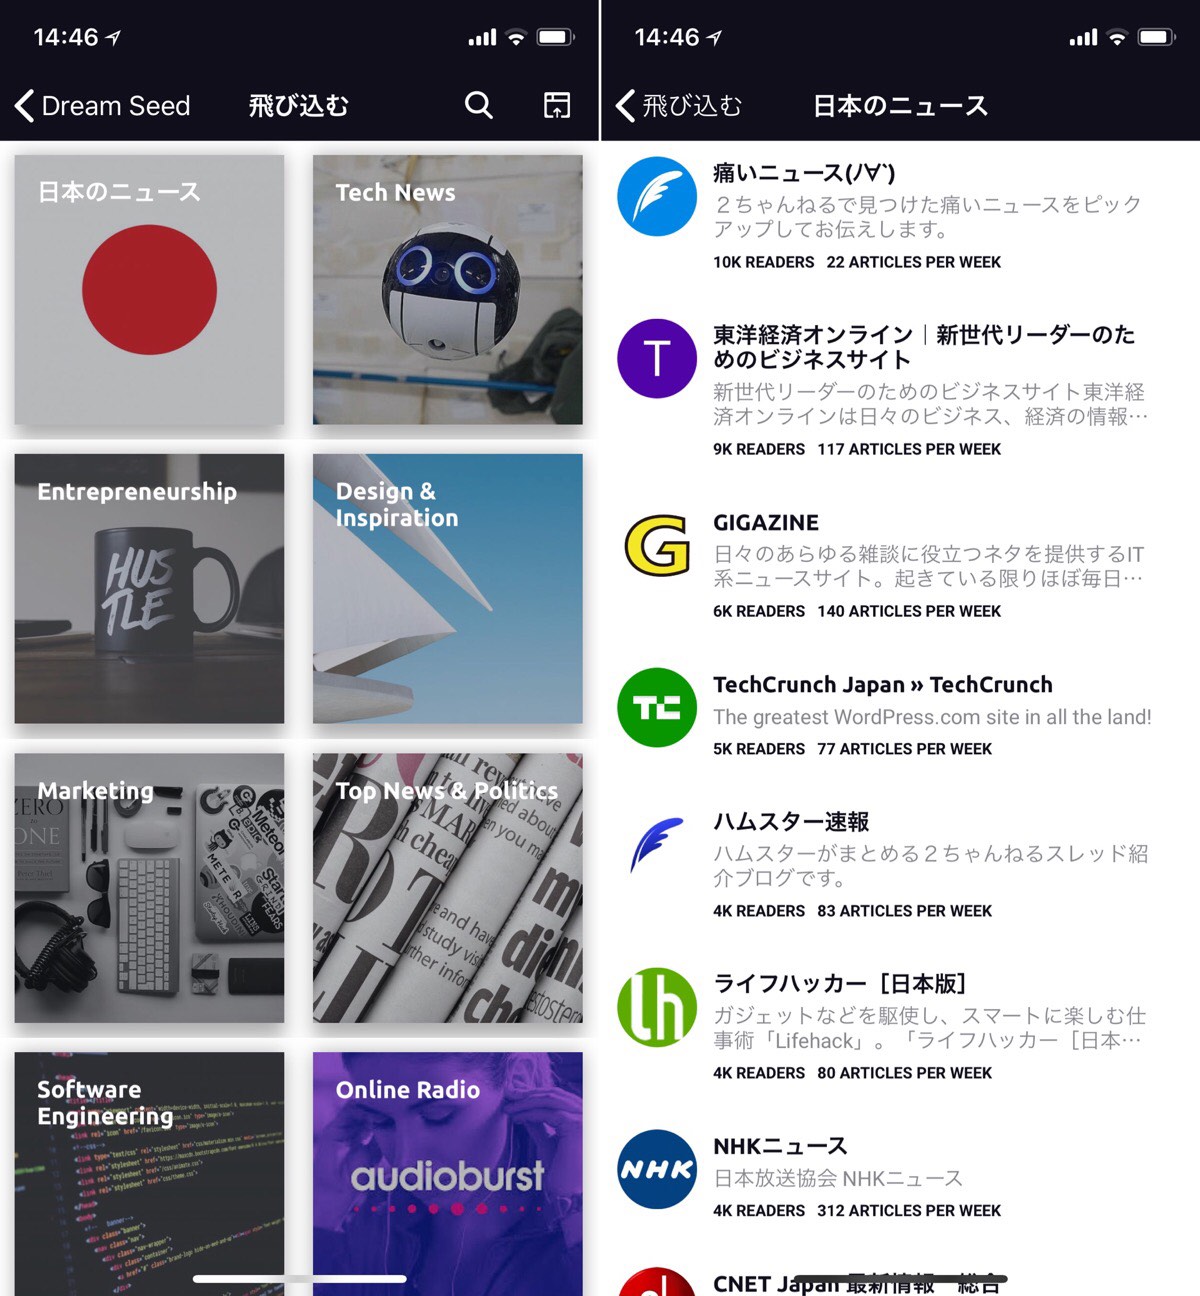Tap the 飛び込む screen title
The height and width of the screenshot is (1296, 1200).
pos(299,105)
